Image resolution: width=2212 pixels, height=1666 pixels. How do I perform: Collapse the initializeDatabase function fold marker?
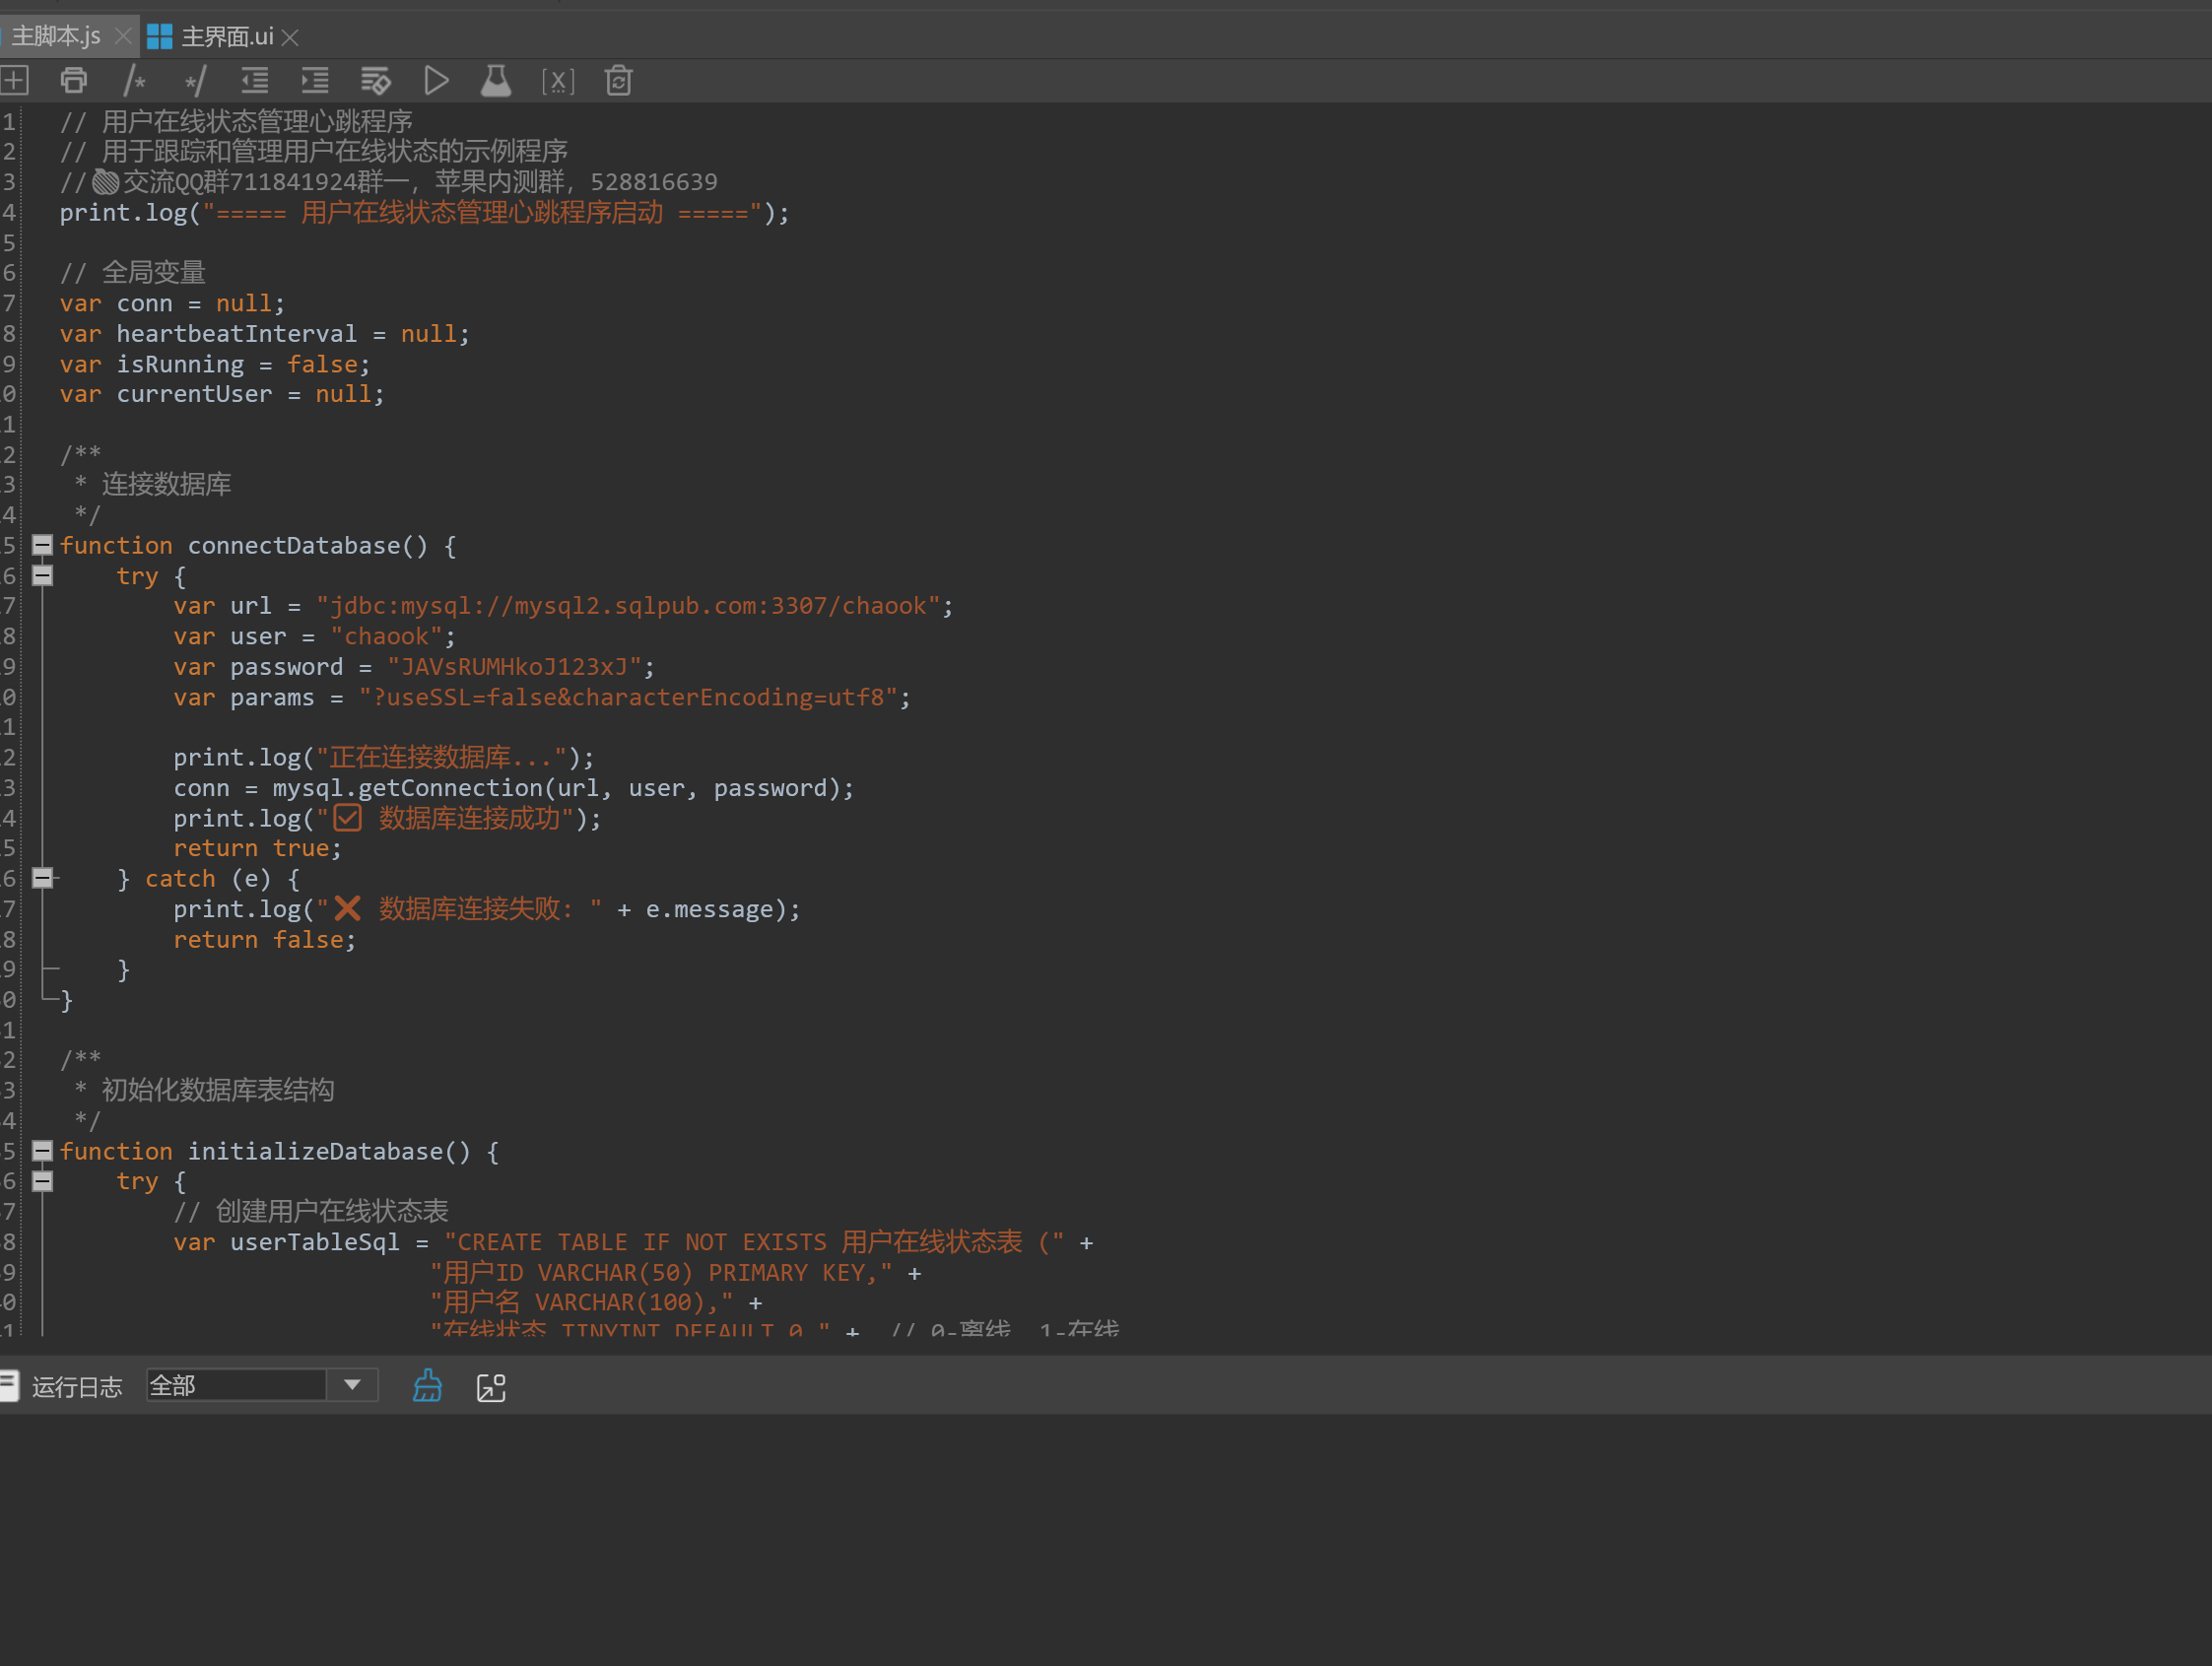(42, 1150)
